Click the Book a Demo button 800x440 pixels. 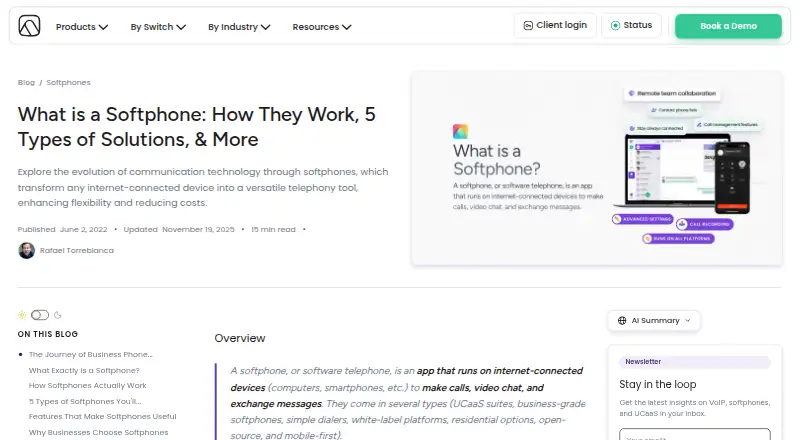pyautogui.click(x=728, y=26)
